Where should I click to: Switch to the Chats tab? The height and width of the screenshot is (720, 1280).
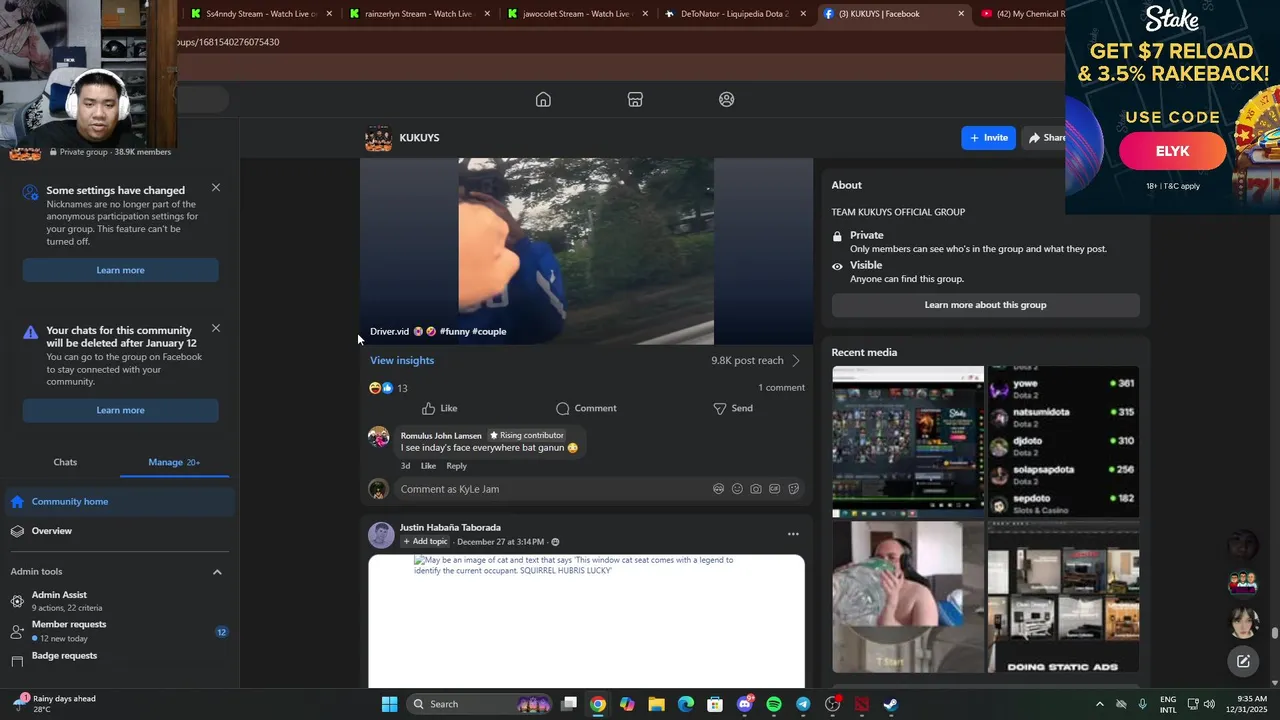(x=65, y=462)
